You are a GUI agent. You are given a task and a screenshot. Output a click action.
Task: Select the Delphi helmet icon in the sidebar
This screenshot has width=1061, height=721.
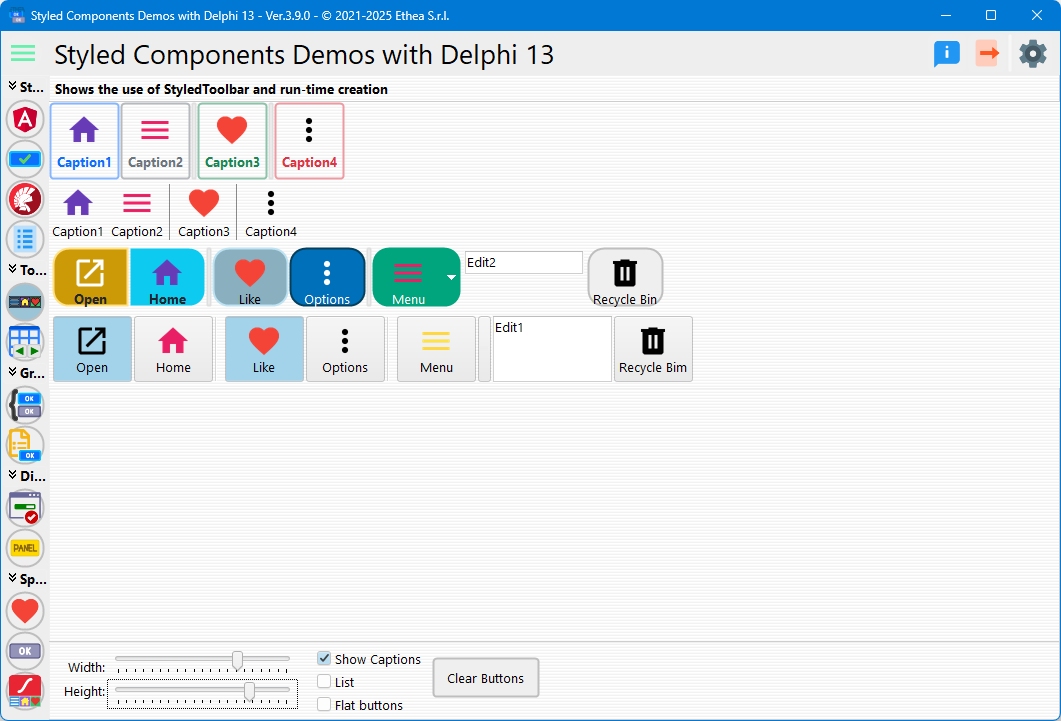pos(24,199)
